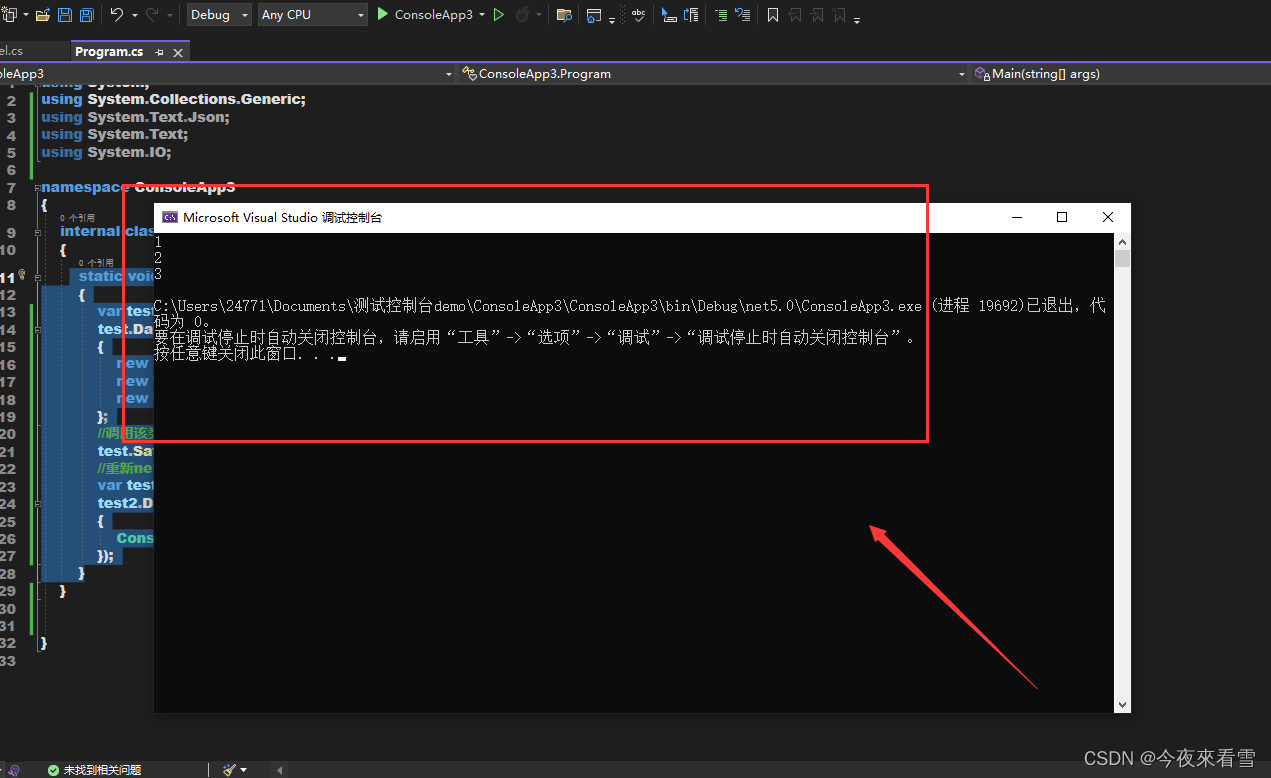The image size is (1271, 778).
Task: Toggle a bookmark on the current line
Action: pos(773,14)
